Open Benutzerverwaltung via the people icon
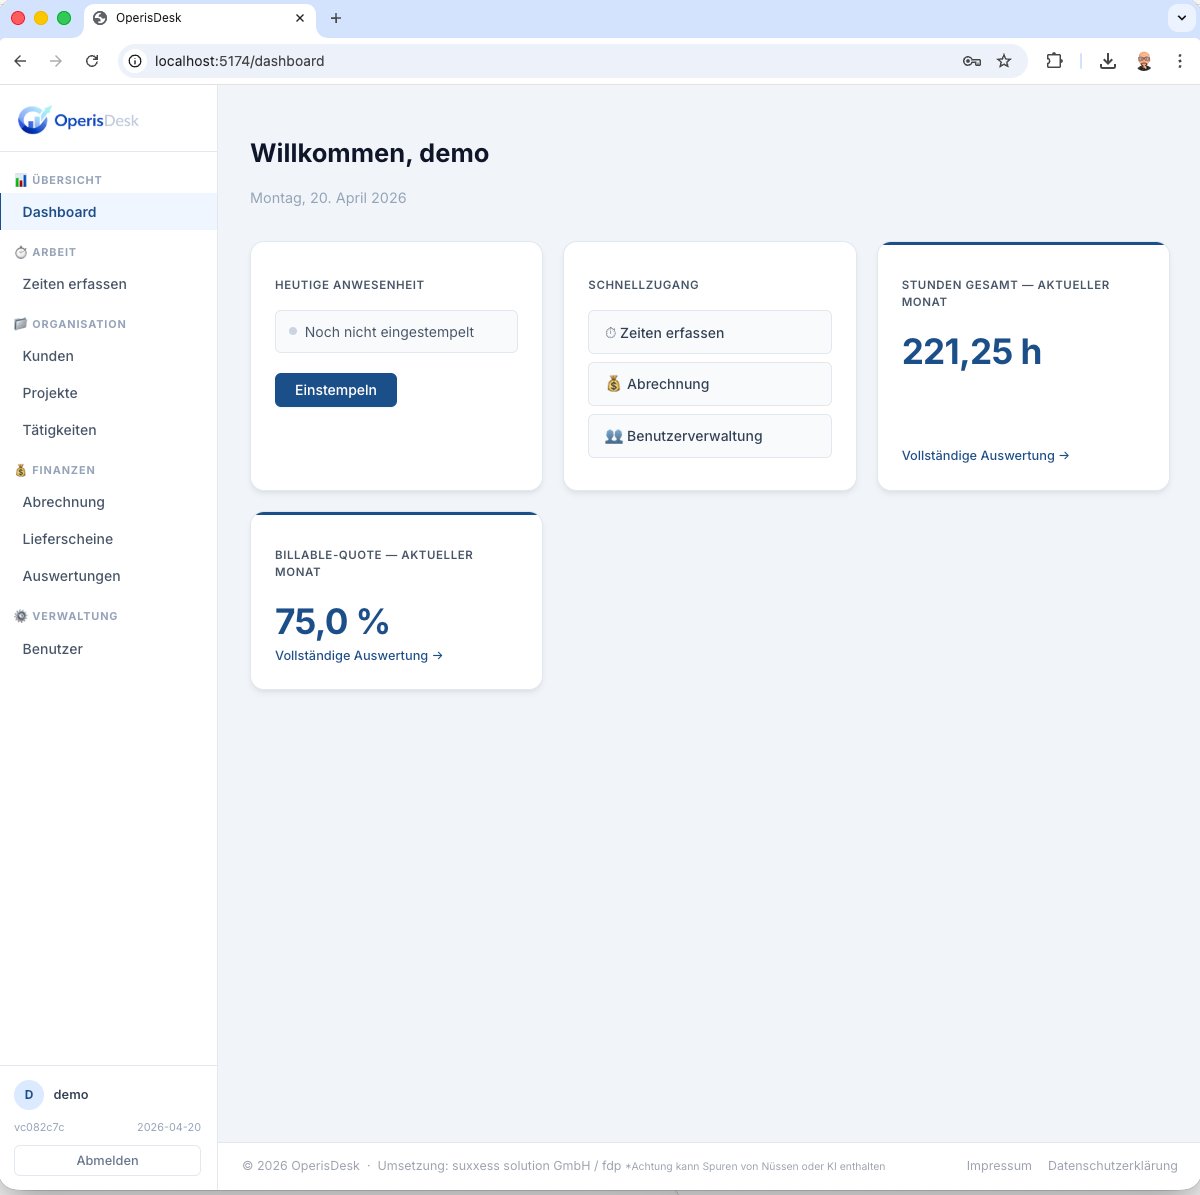The height and width of the screenshot is (1195, 1200). 613,435
